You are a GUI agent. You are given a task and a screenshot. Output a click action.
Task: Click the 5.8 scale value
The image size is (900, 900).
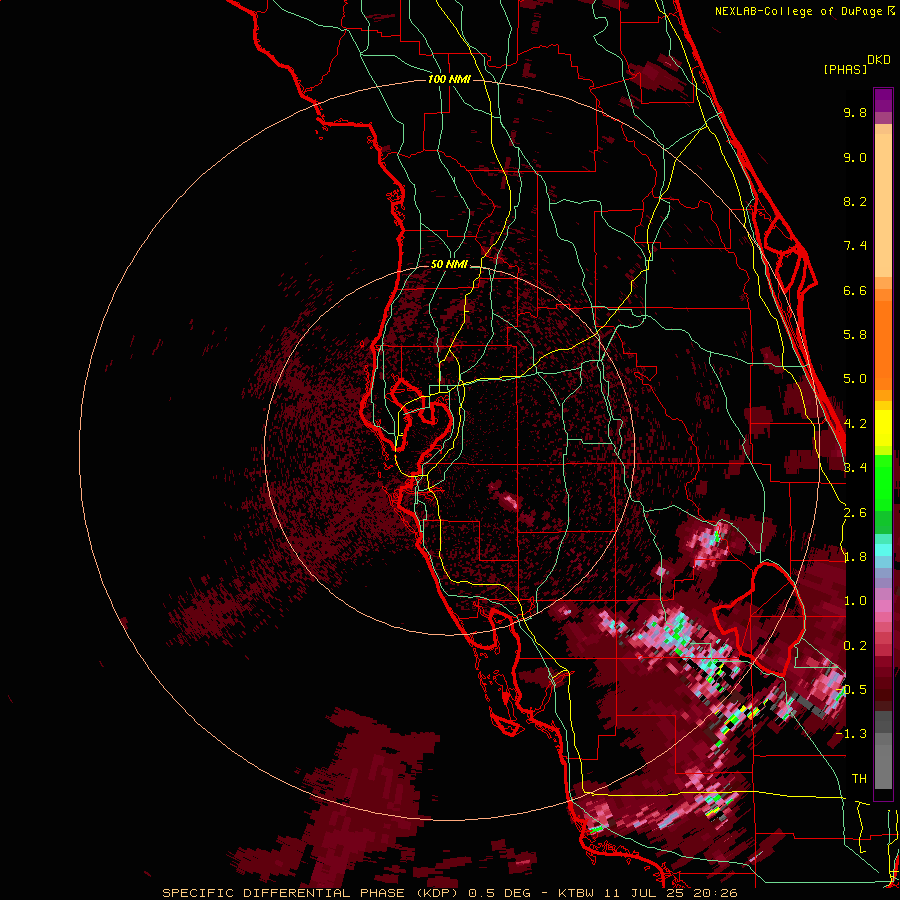click(855, 335)
